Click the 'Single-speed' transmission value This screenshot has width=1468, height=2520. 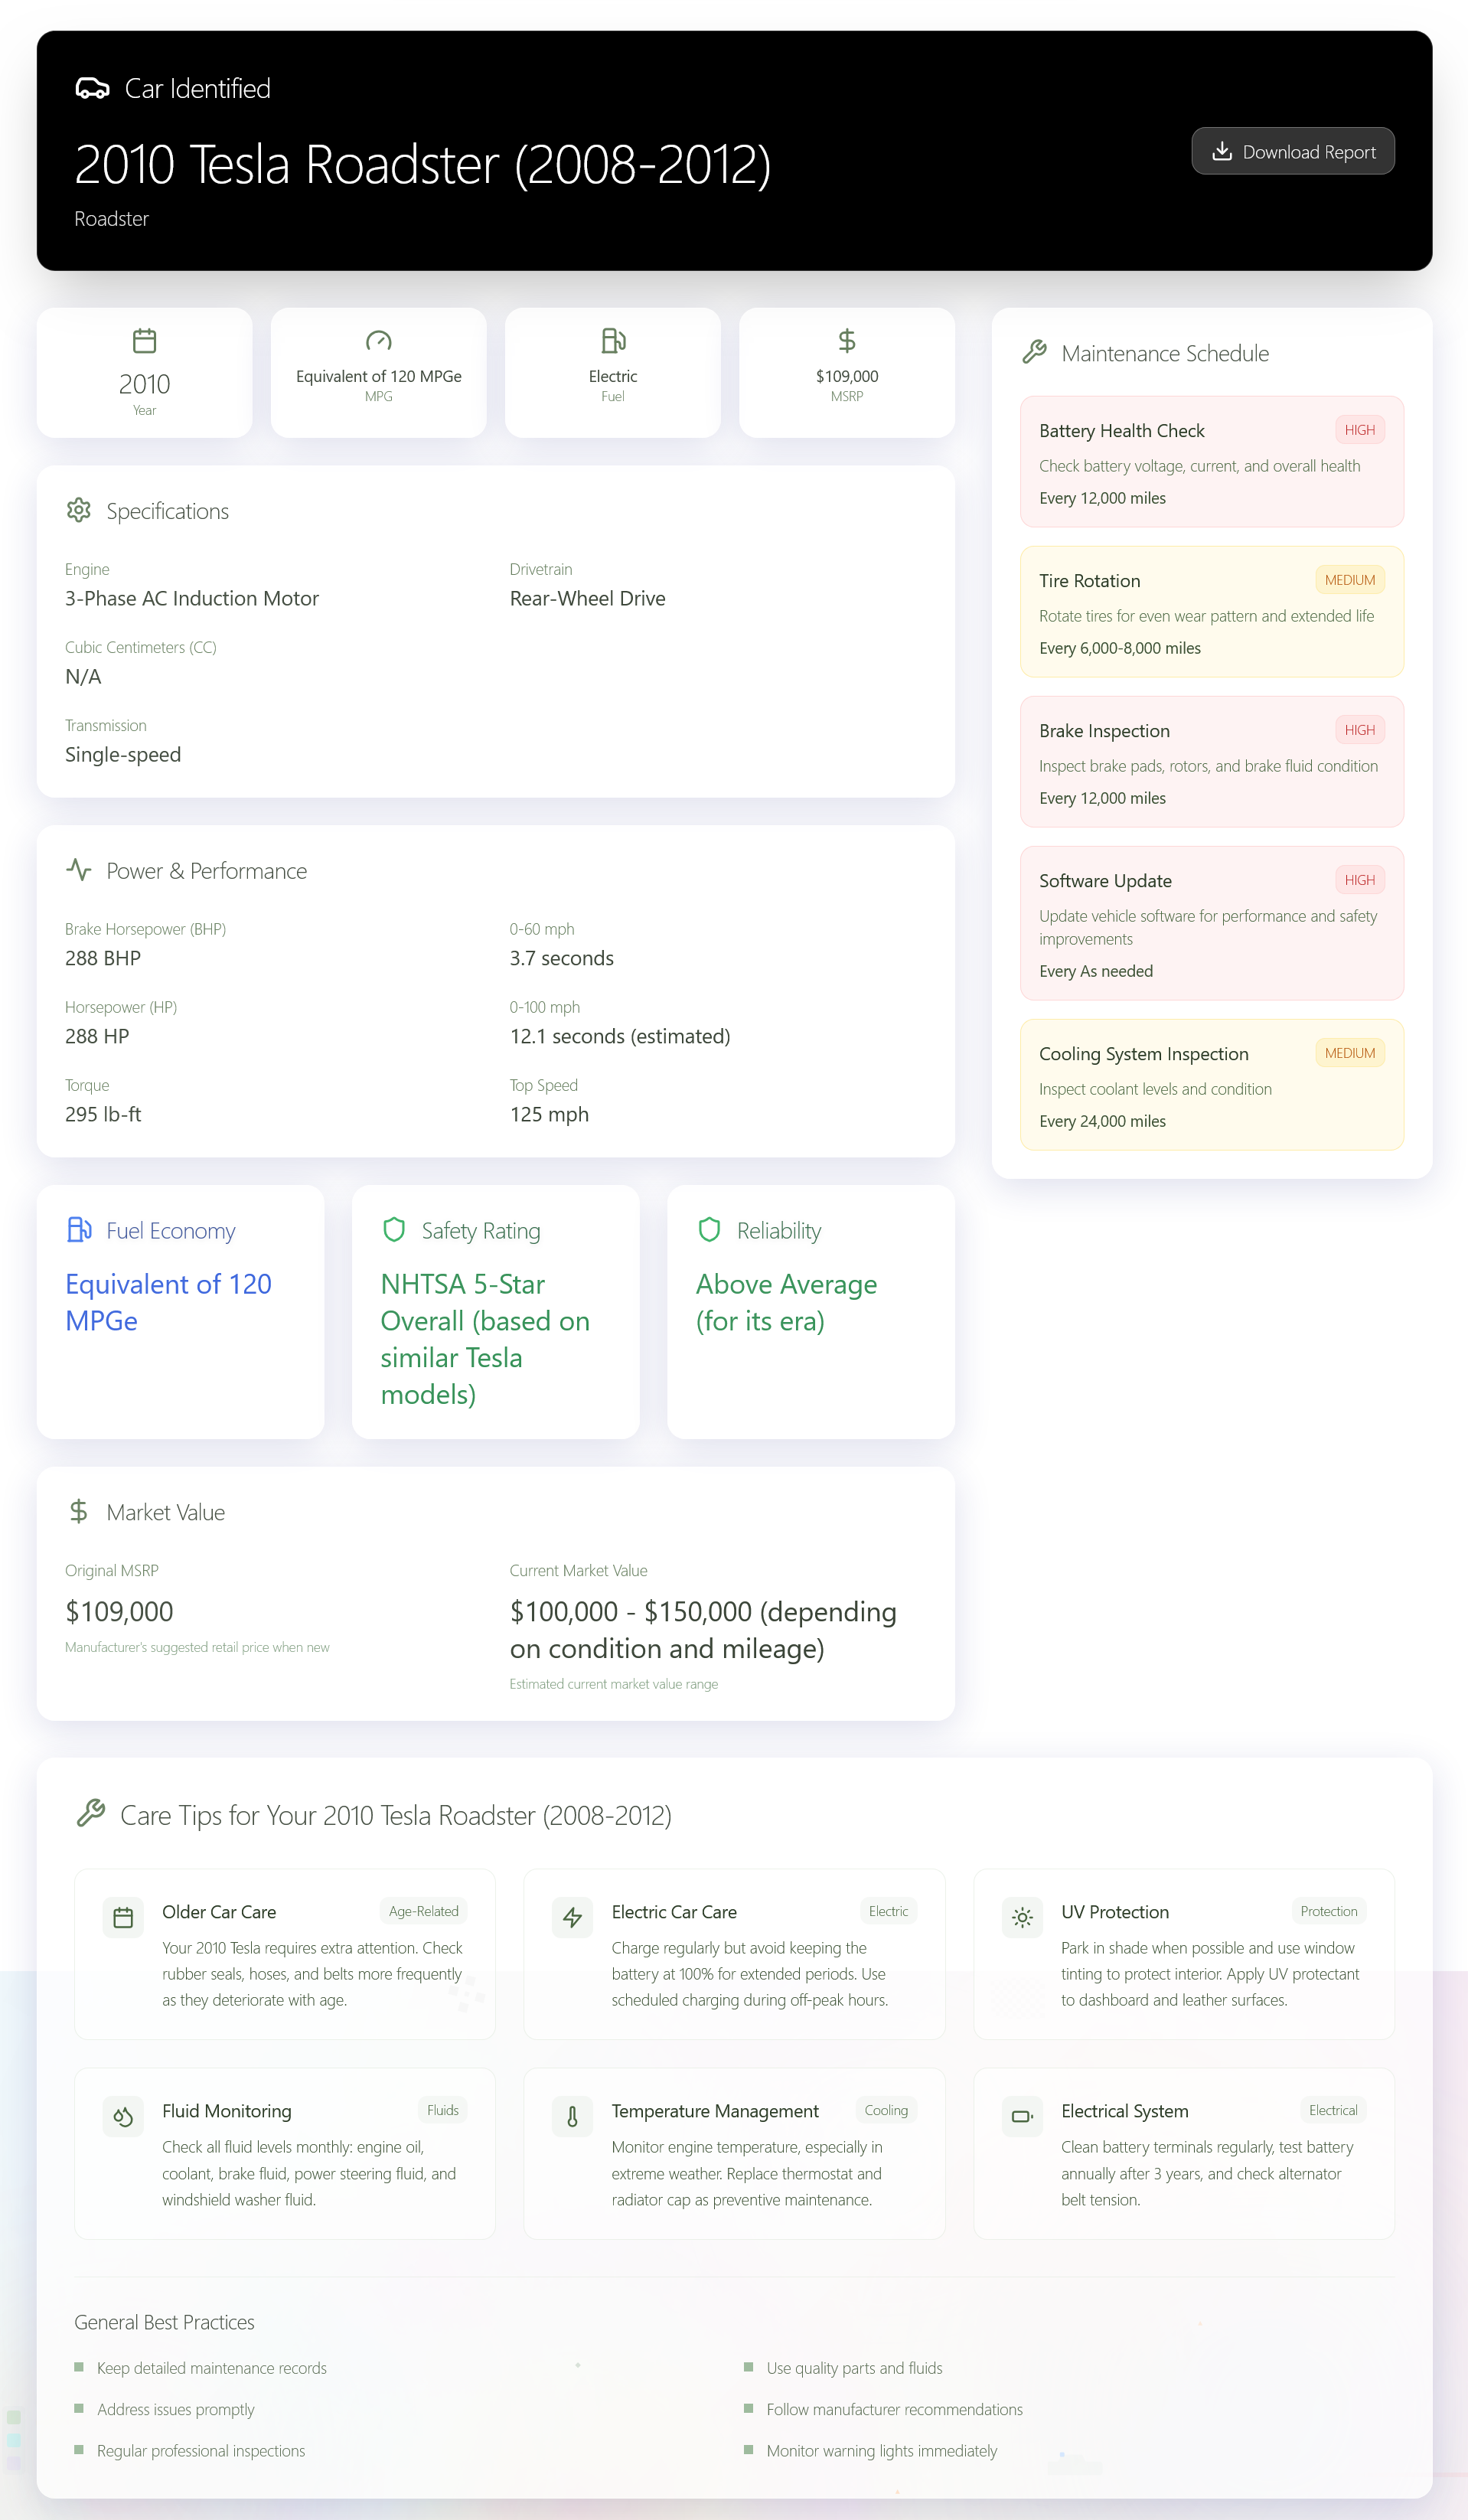pos(123,754)
